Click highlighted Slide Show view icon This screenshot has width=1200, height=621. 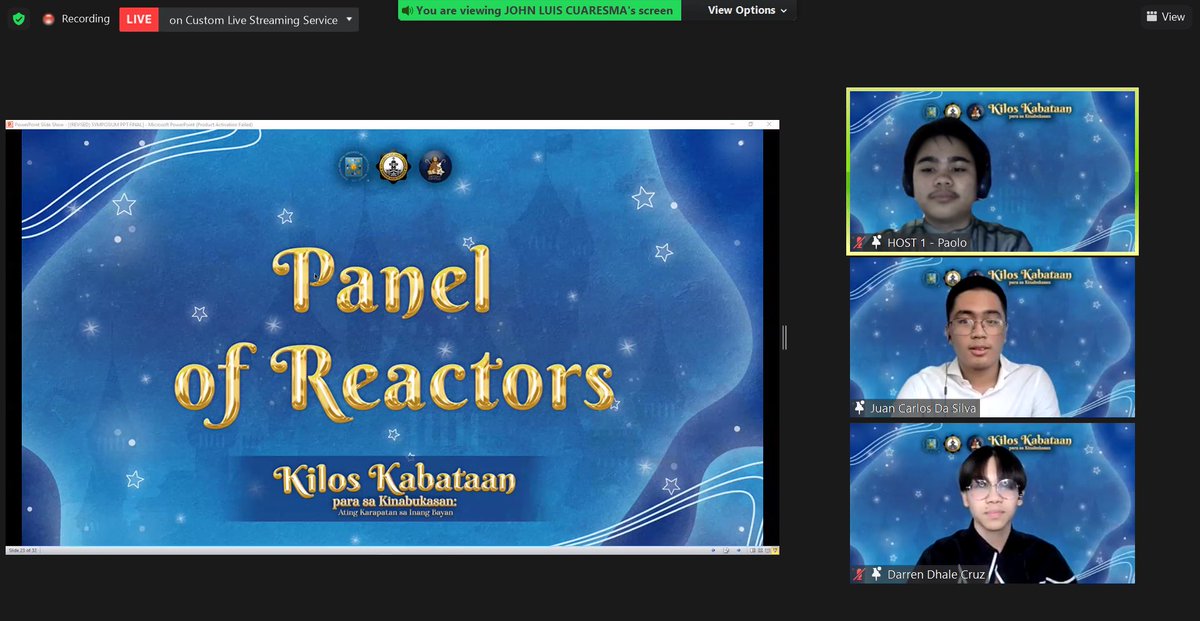click(x=775, y=550)
